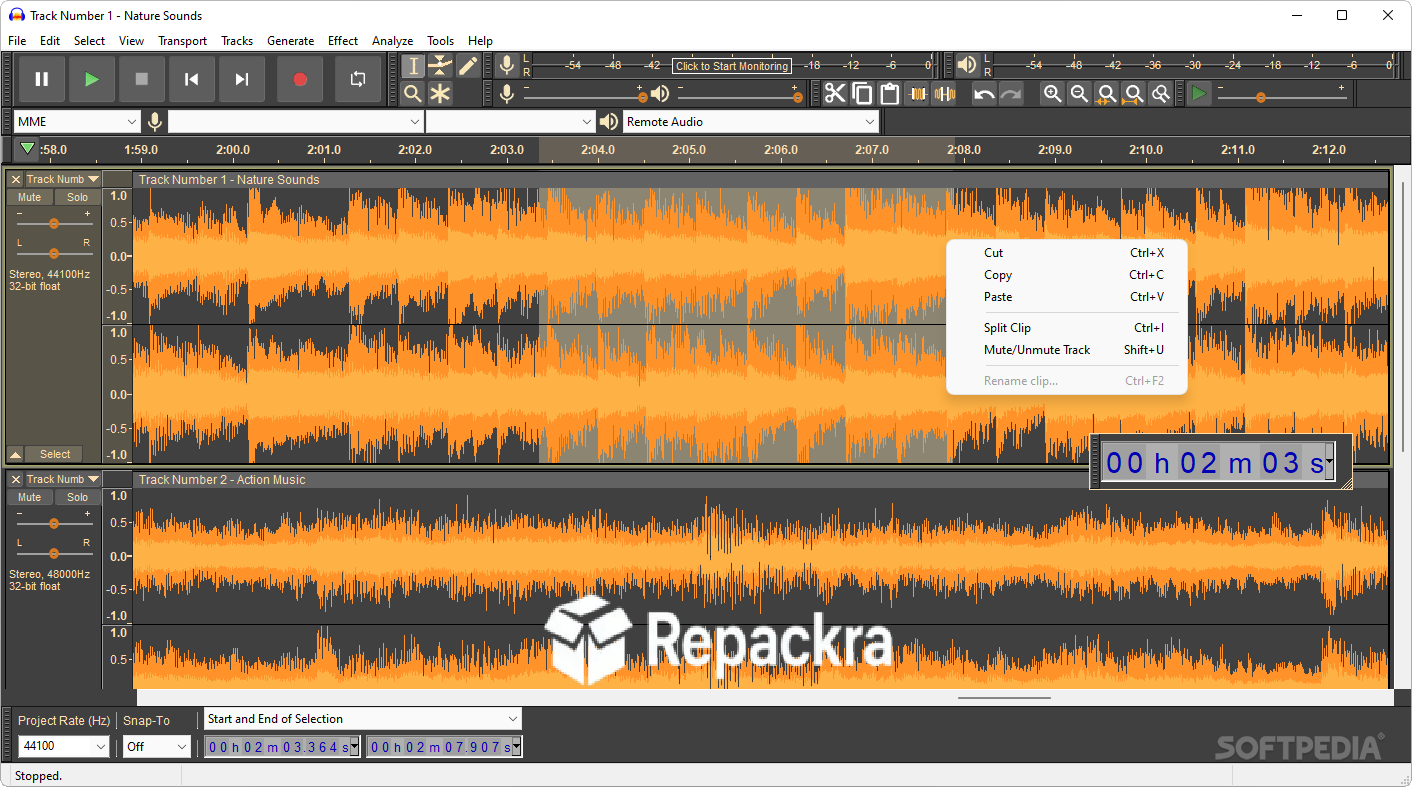The height and width of the screenshot is (787, 1412).
Task: Mute Track Number 1 Nature Sounds
Action: pos(30,197)
